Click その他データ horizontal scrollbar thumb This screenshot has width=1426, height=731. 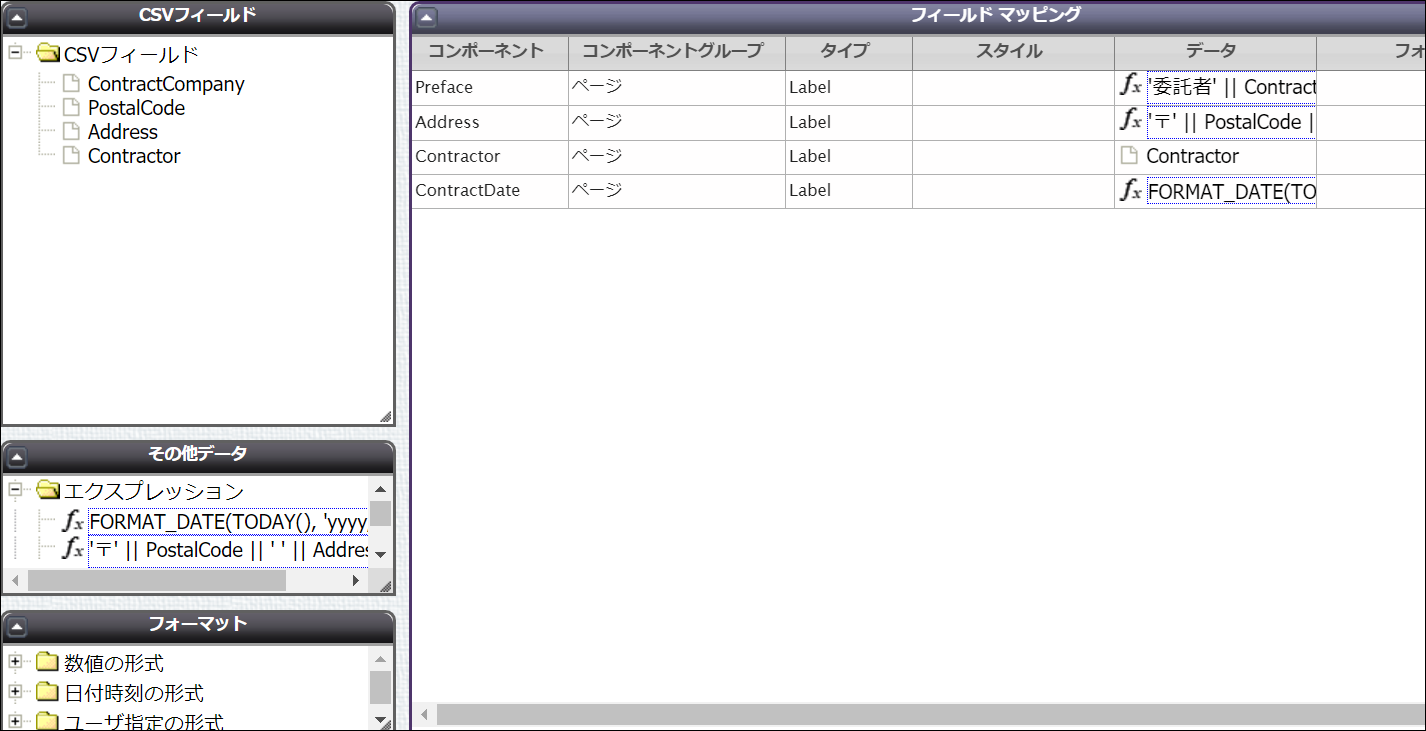pos(157,580)
